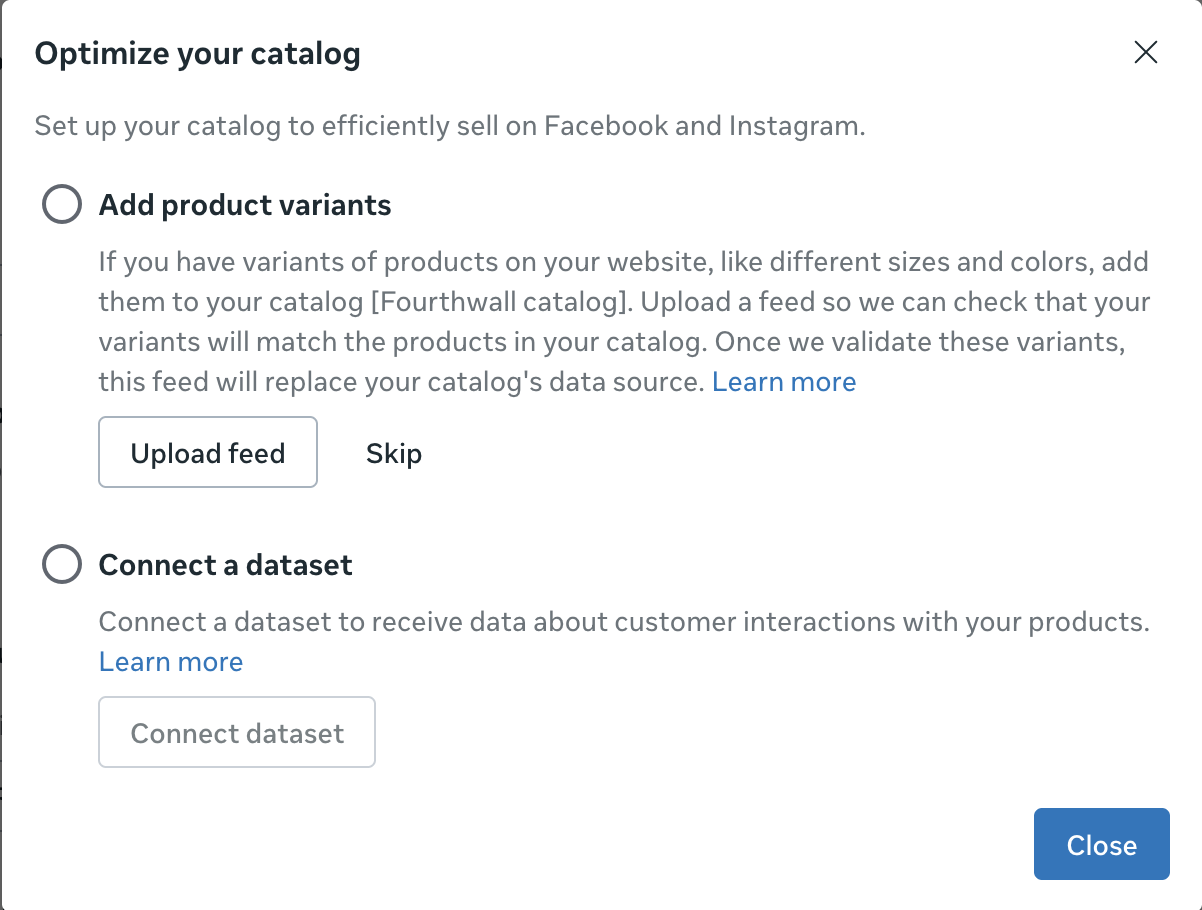The width and height of the screenshot is (1202, 910).
Task: Click the Optimize your catalog heading
Action: click(197, 53)
